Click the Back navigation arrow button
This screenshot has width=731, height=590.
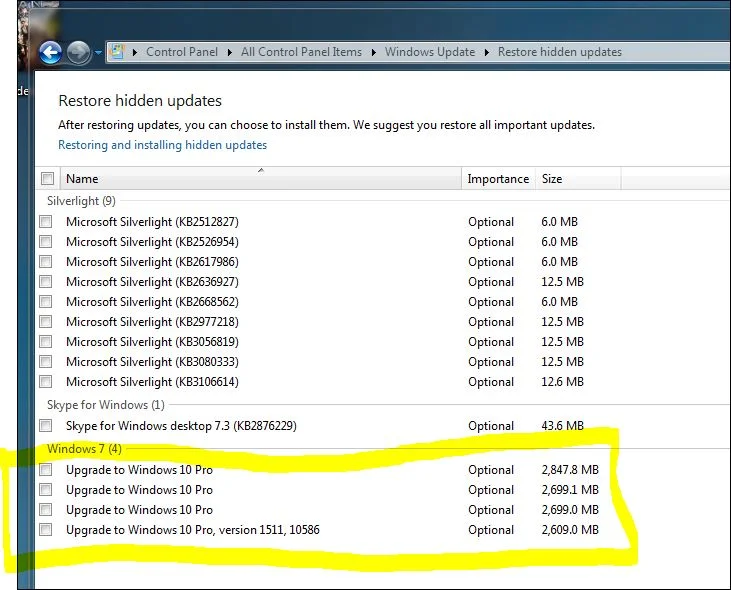click(x=50, y=52)
